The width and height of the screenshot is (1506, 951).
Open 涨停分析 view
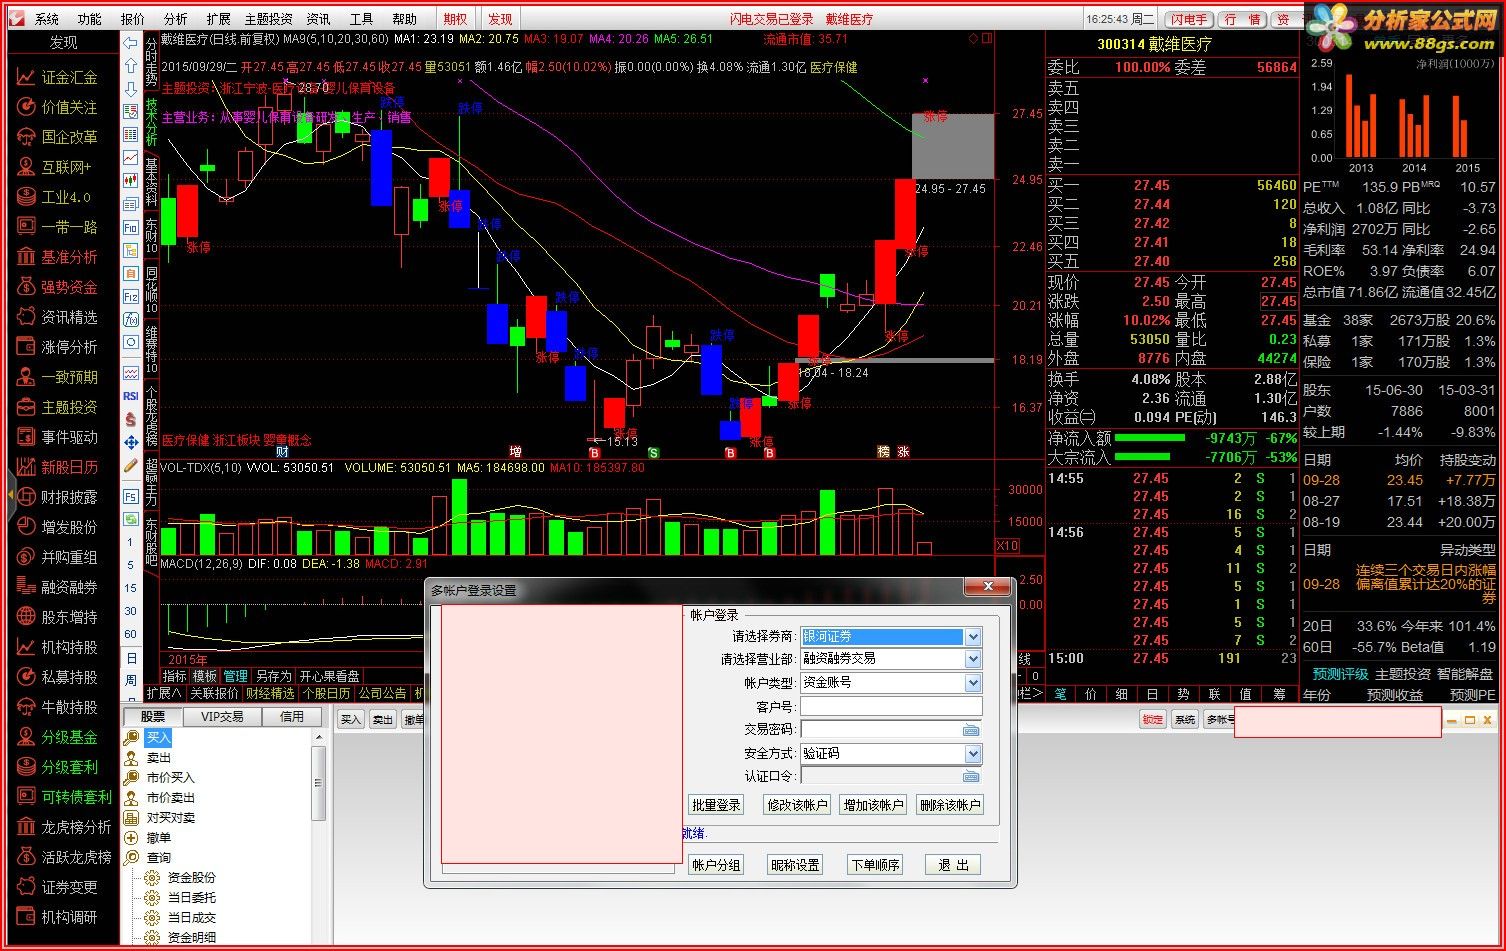(x=58, y=347)
